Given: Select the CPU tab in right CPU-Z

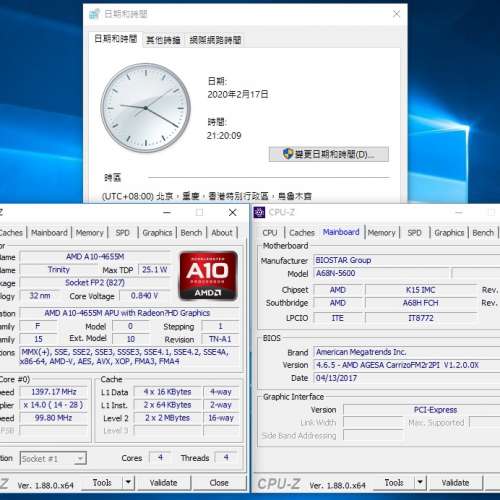Looking at the screenshot, I should pos(270,233).
